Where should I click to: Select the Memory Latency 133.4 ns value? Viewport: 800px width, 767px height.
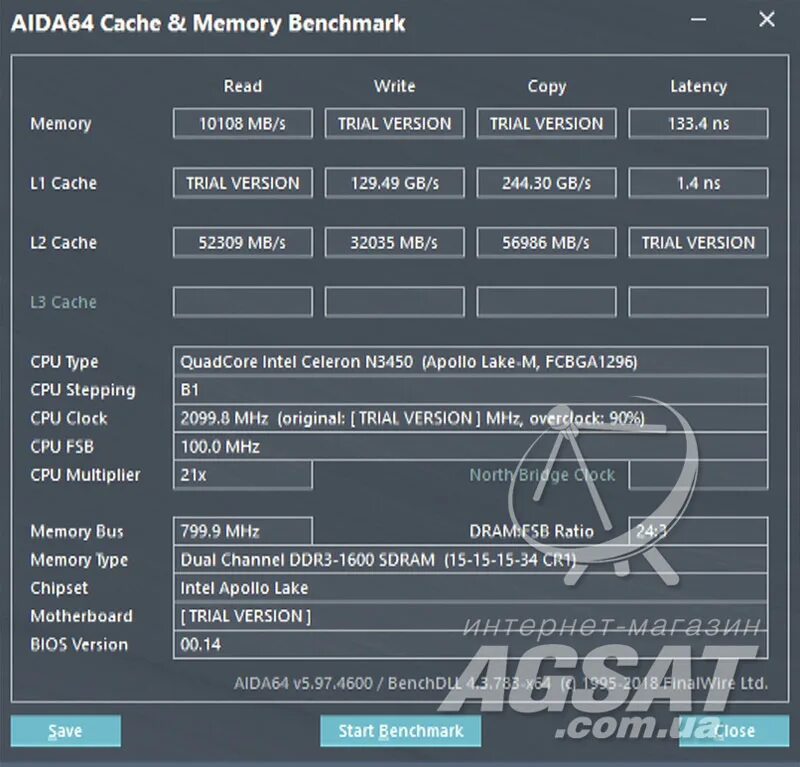698,123
